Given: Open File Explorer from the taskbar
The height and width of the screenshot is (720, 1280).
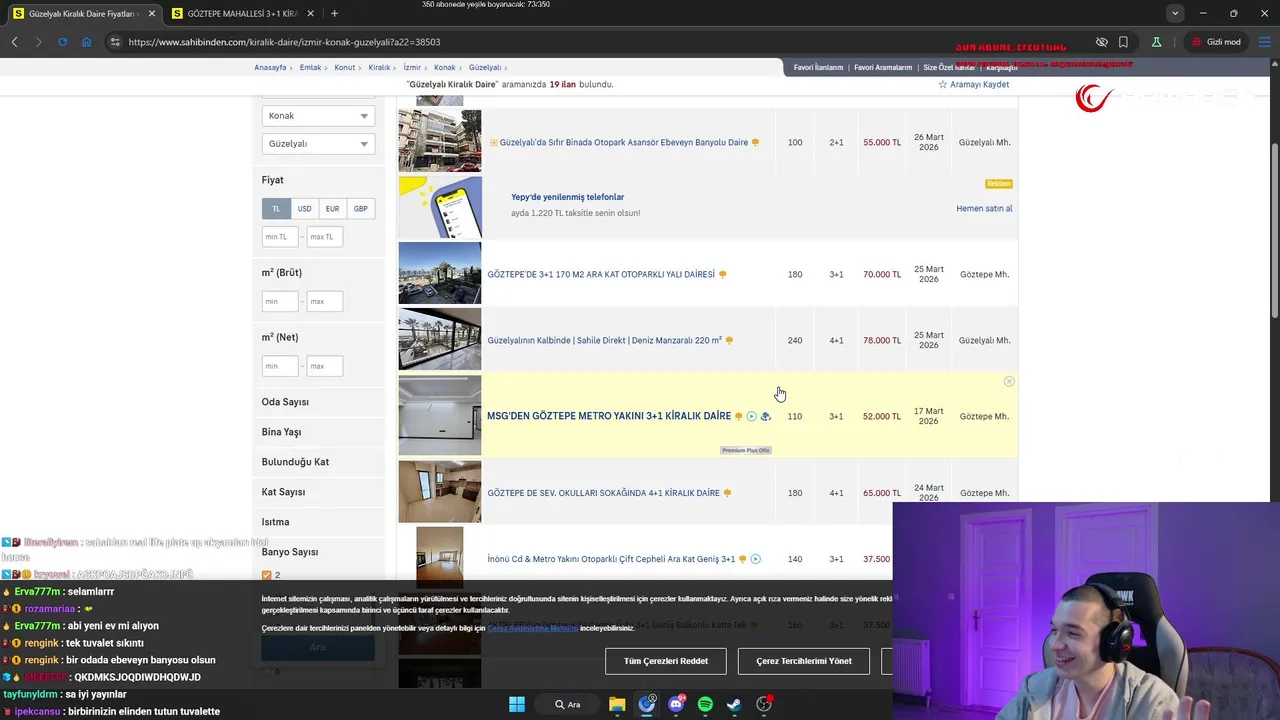Looking at the screenshot, I should (617, 704).
